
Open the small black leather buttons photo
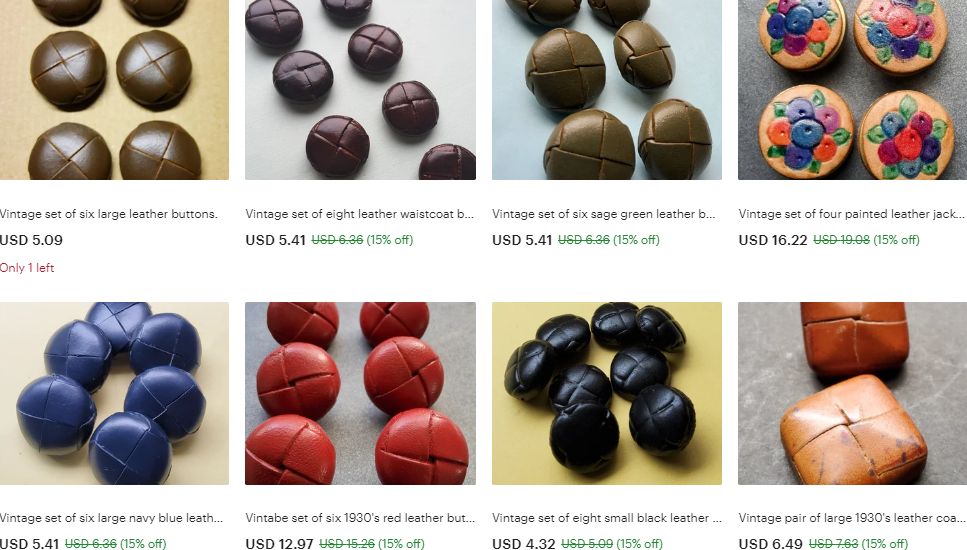[x=607, y=393]
